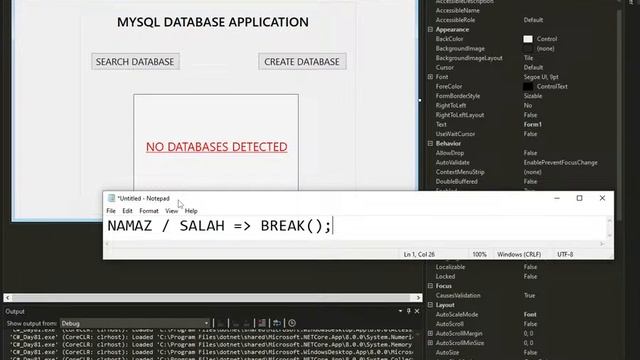Click the BackColor white color swatch
This screenshot has height=360, width=640.
click(528, 39)
